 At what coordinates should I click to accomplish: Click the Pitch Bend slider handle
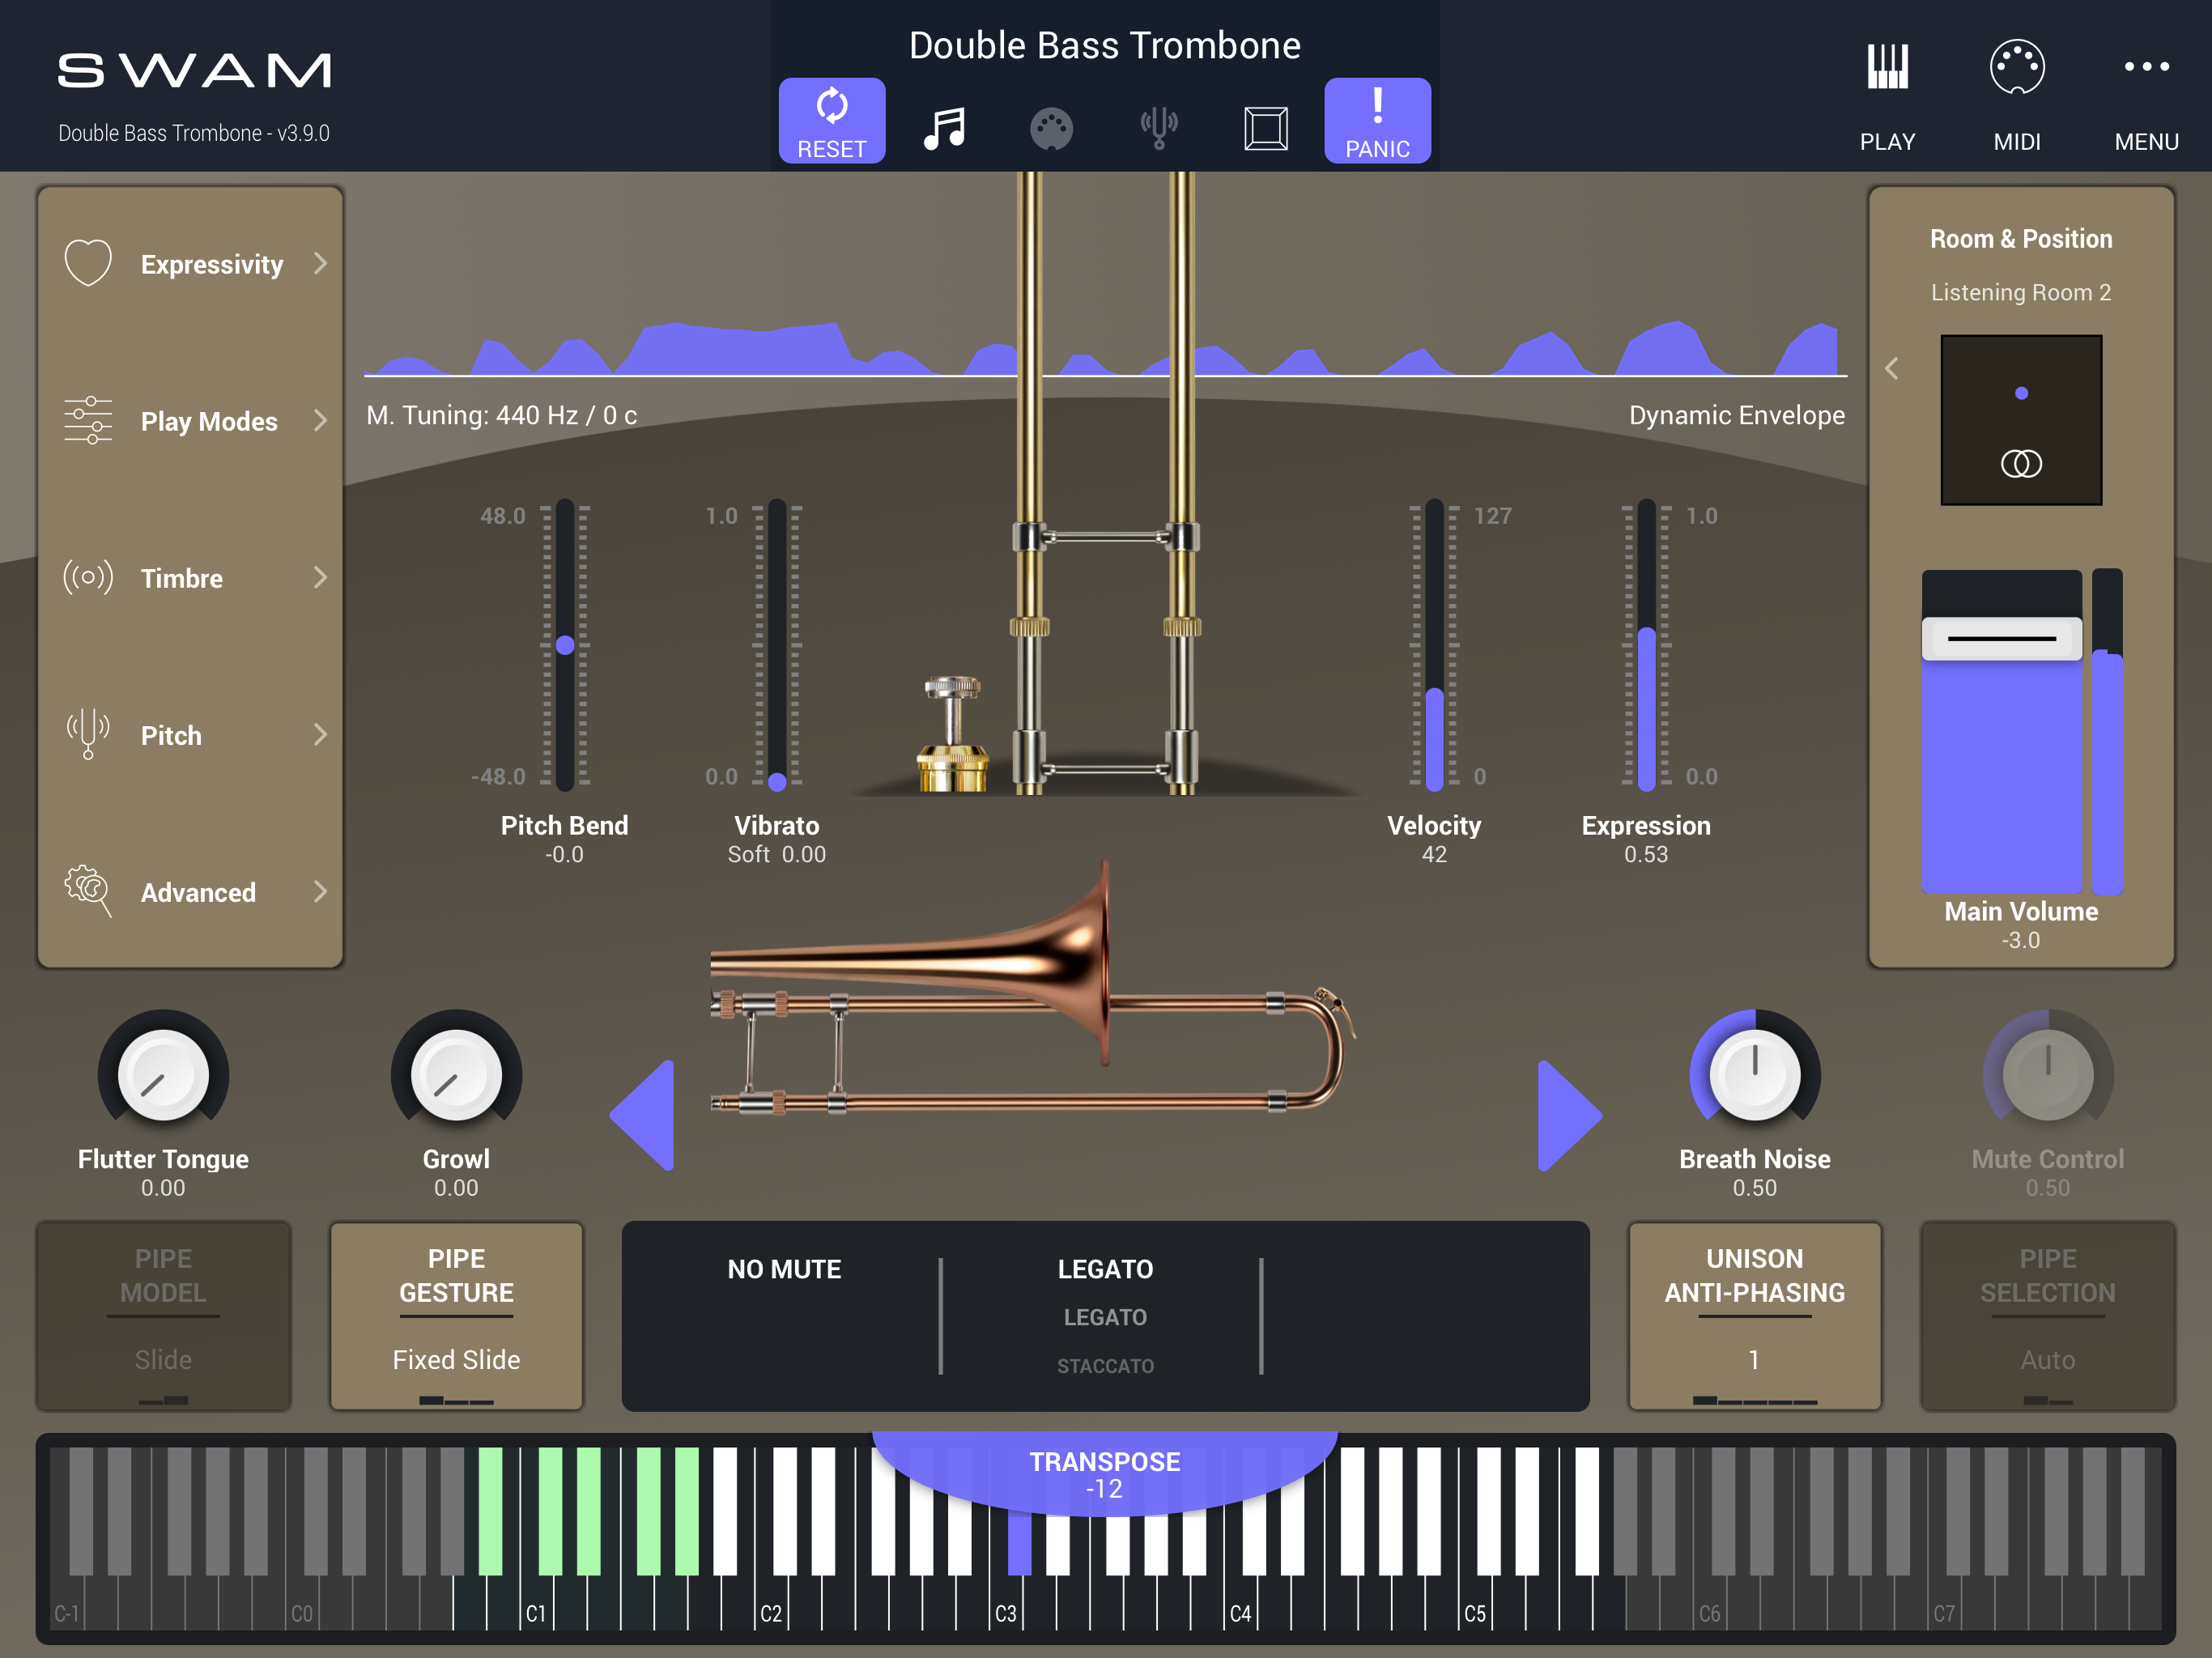[565, 645]
